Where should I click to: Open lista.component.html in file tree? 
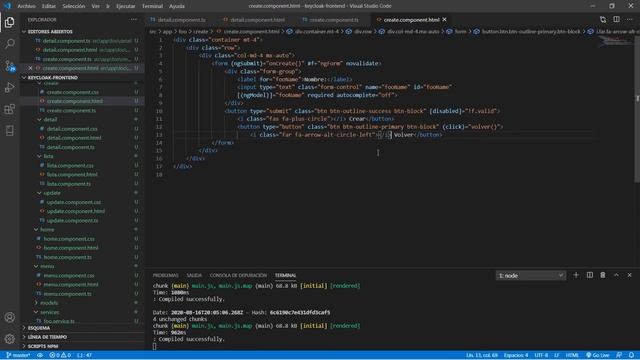(72, 174)
